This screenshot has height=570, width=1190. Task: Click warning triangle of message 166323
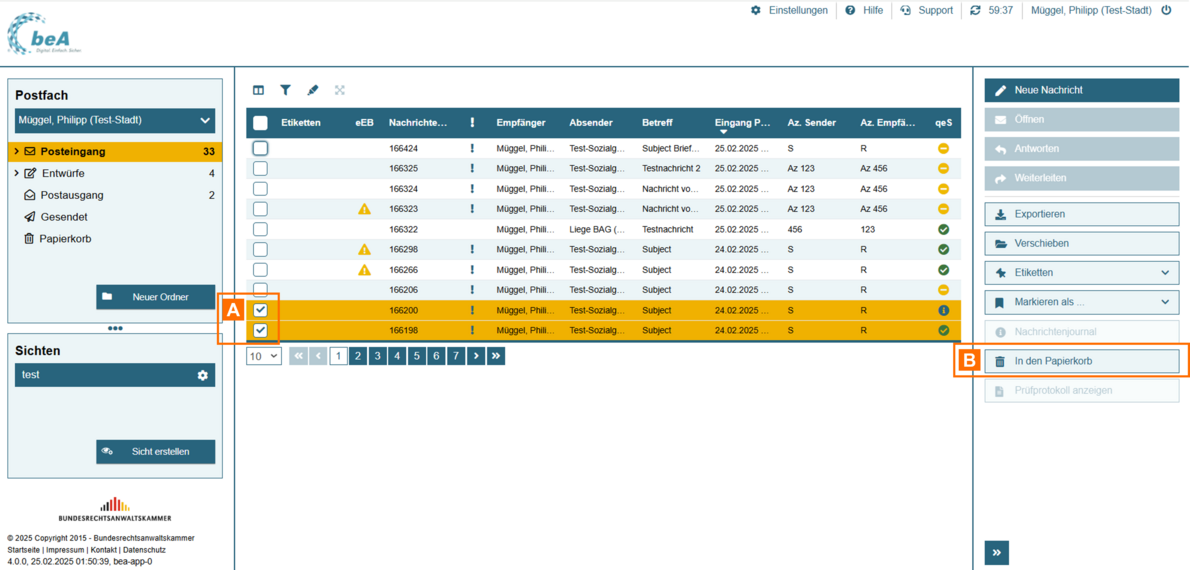[364, 209]
